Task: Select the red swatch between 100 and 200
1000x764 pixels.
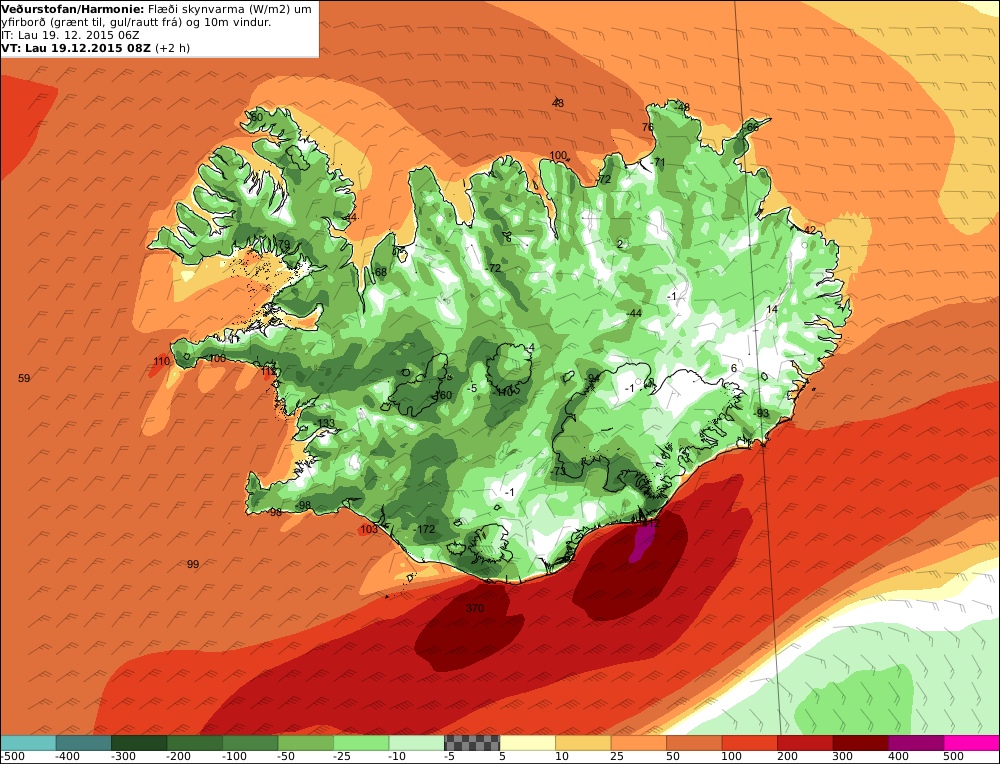Action: pos(749,742)
